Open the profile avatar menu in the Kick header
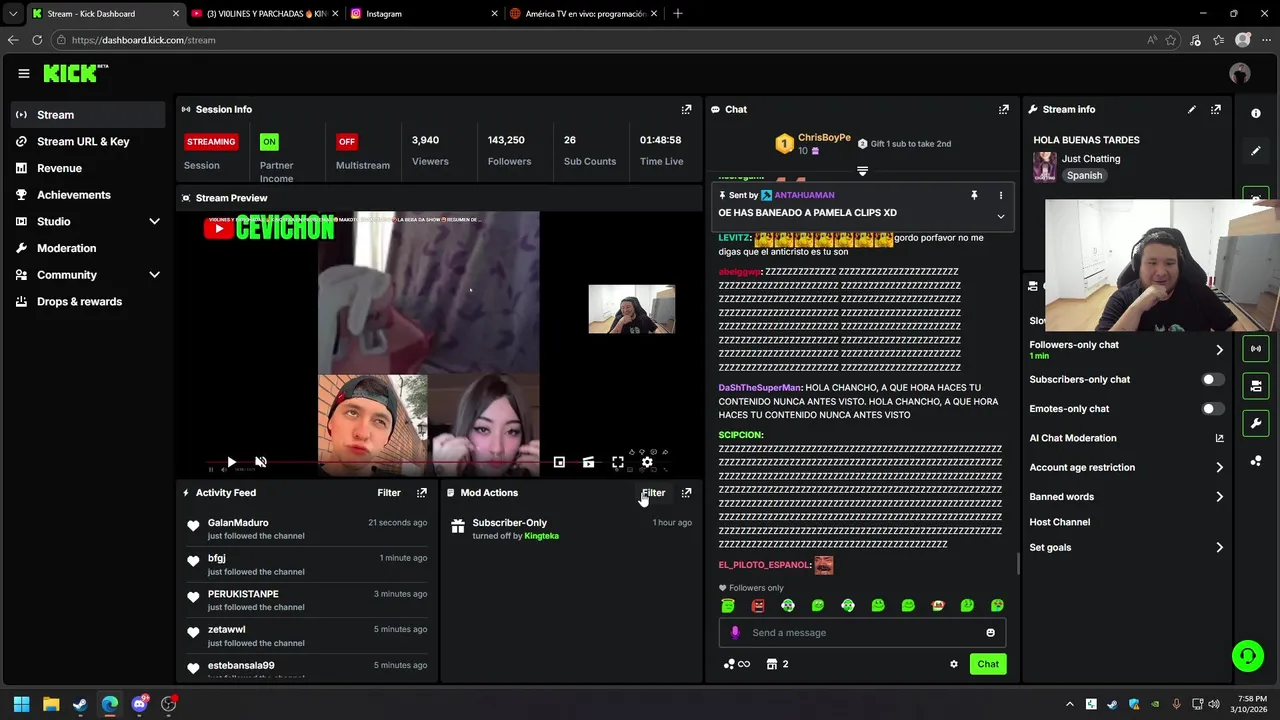Screen dimensions: 1280x720 1240,73
